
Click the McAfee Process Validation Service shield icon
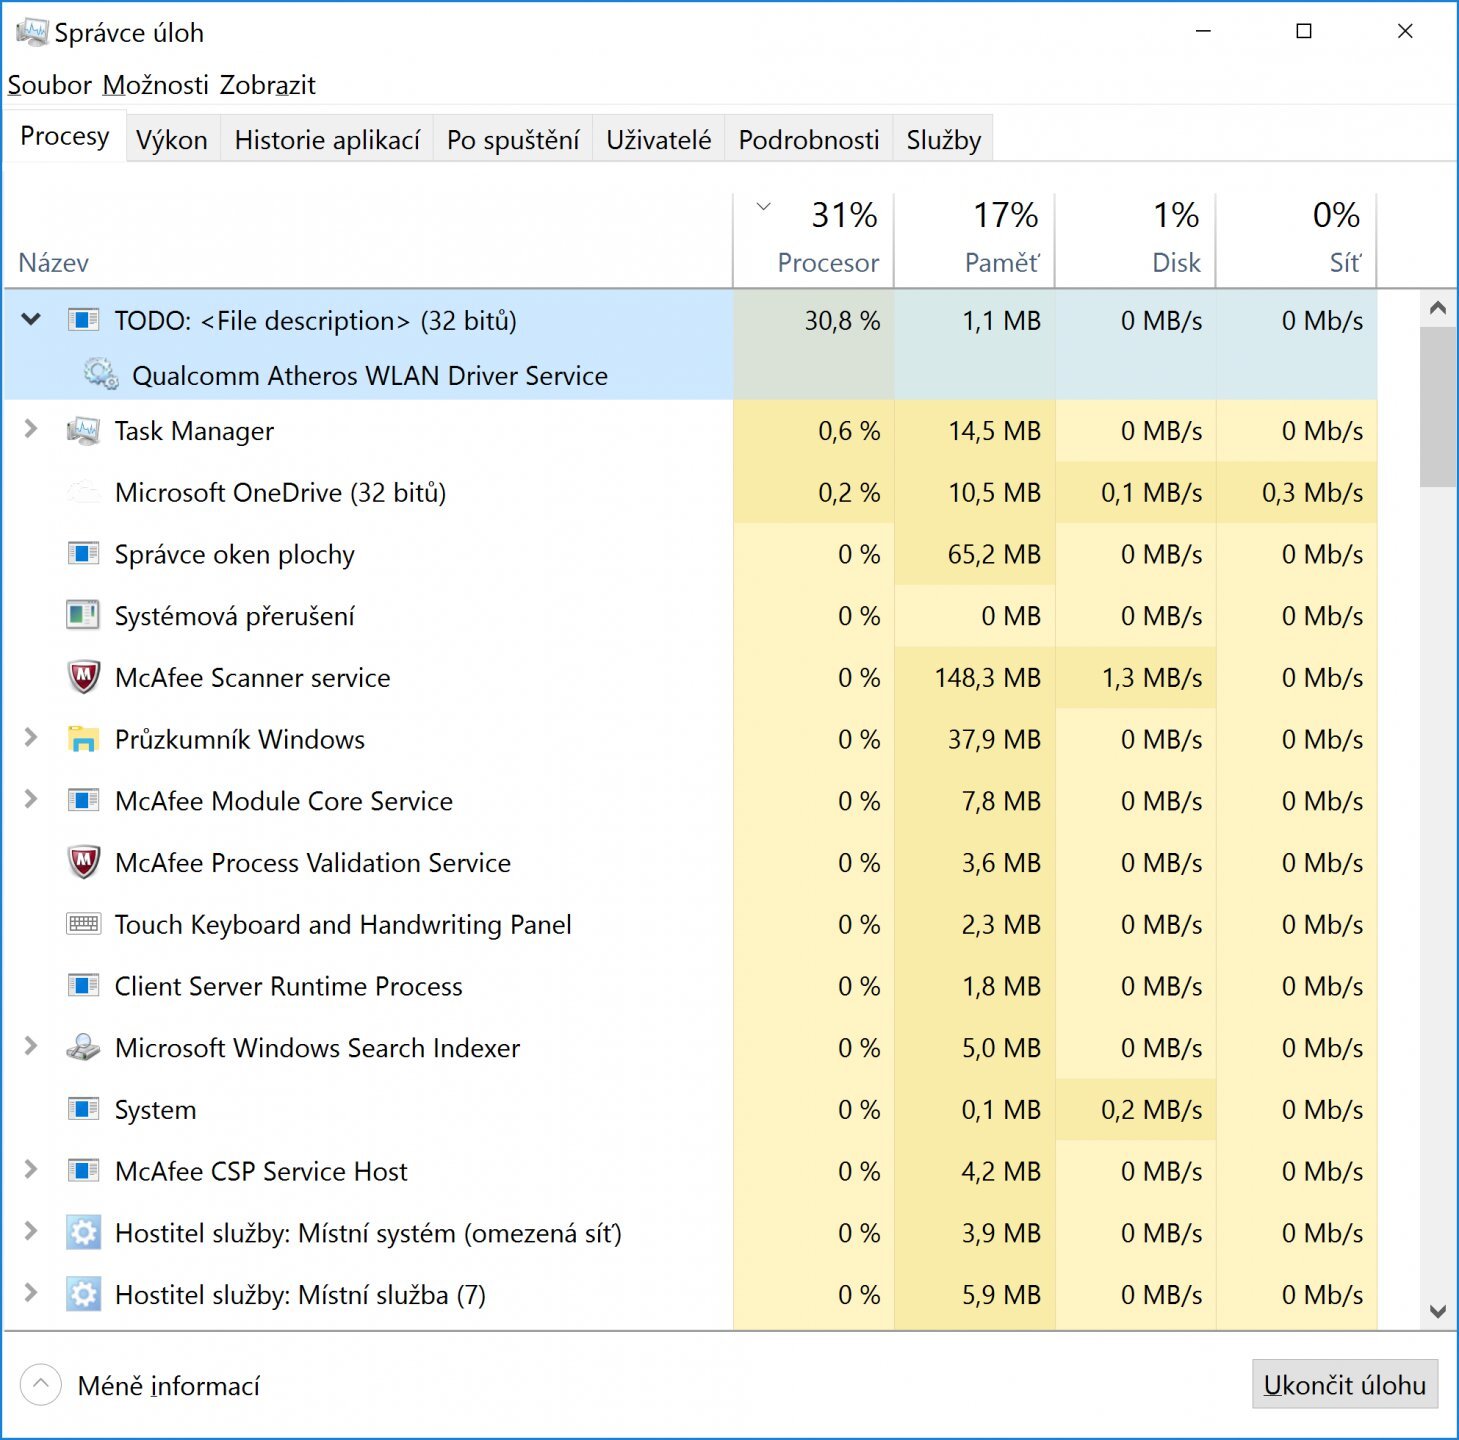point(85,862)
